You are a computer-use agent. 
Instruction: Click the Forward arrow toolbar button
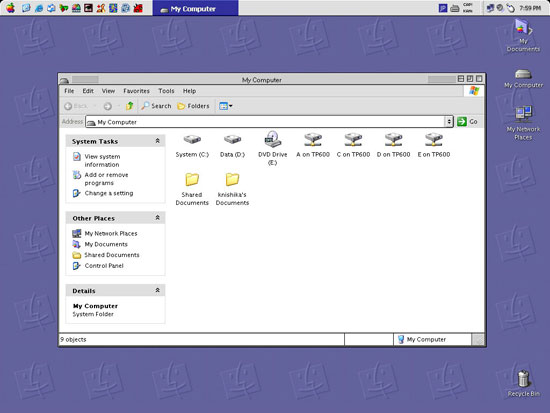pyautogui.click(x=108, y=106)
